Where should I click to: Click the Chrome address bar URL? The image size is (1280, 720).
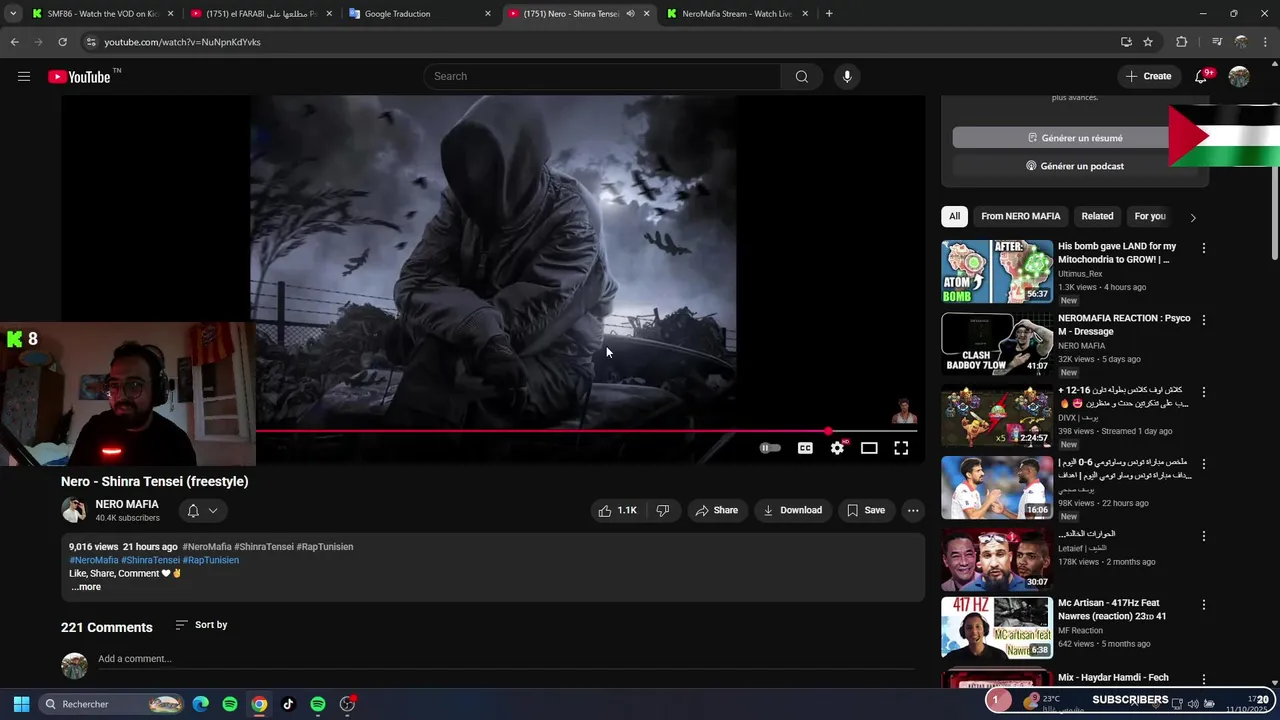click(x=182, y=42)
